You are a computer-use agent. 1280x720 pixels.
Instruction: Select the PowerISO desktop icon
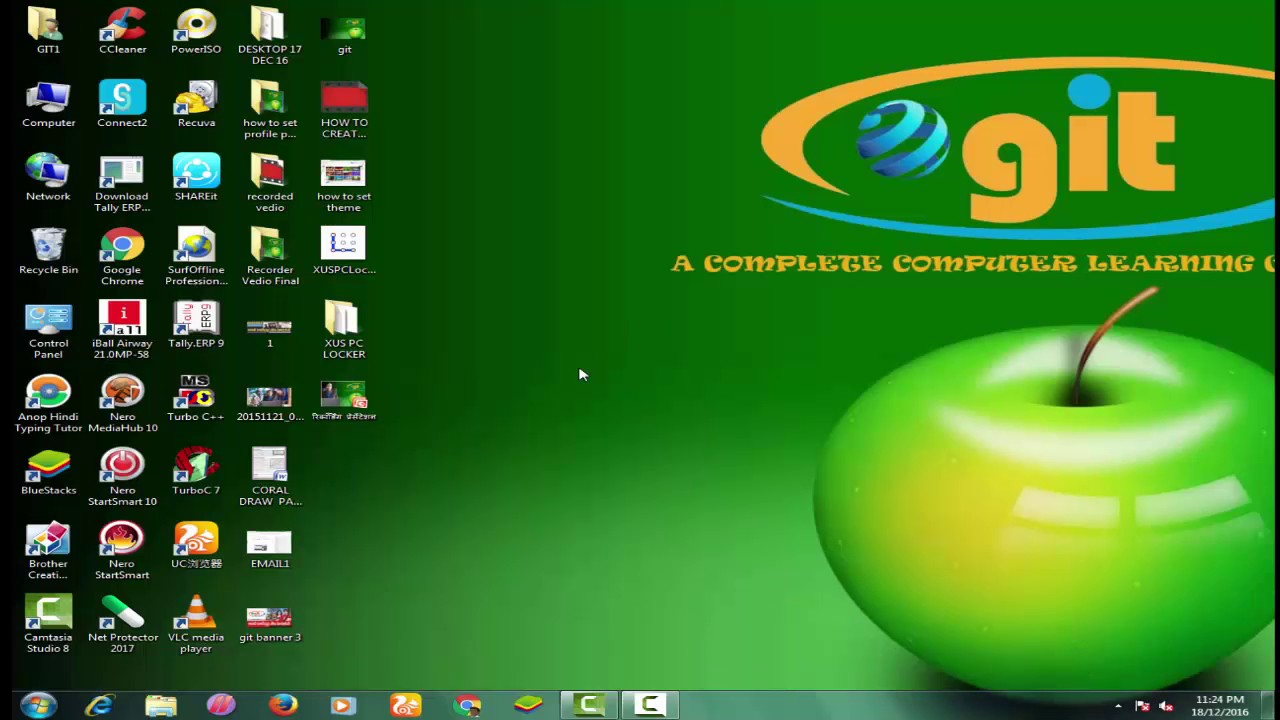(x=196, y=31)
